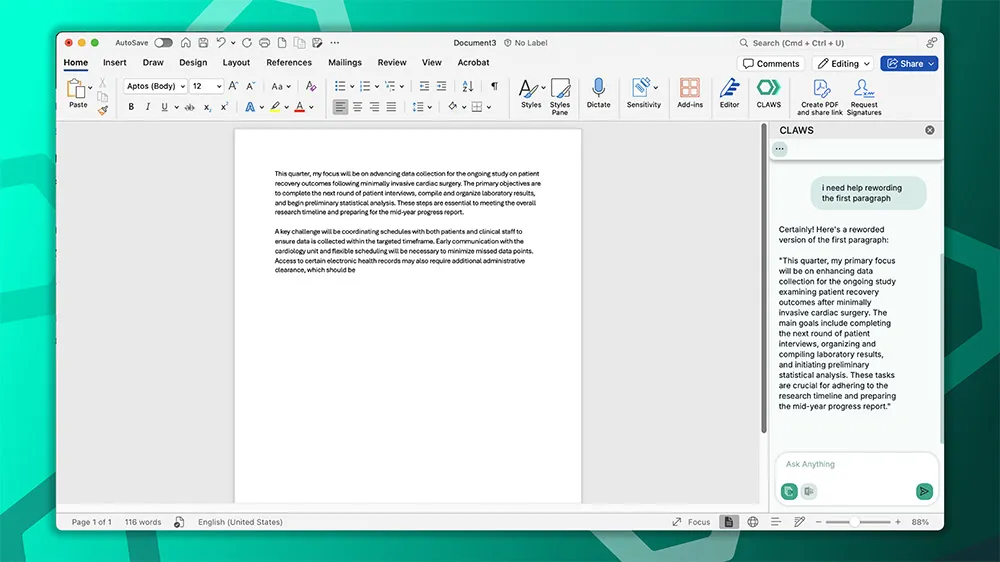Align text to the right
Image resolution: width=1000 pixels, height=562 pixels.
[x=374, y=107]
